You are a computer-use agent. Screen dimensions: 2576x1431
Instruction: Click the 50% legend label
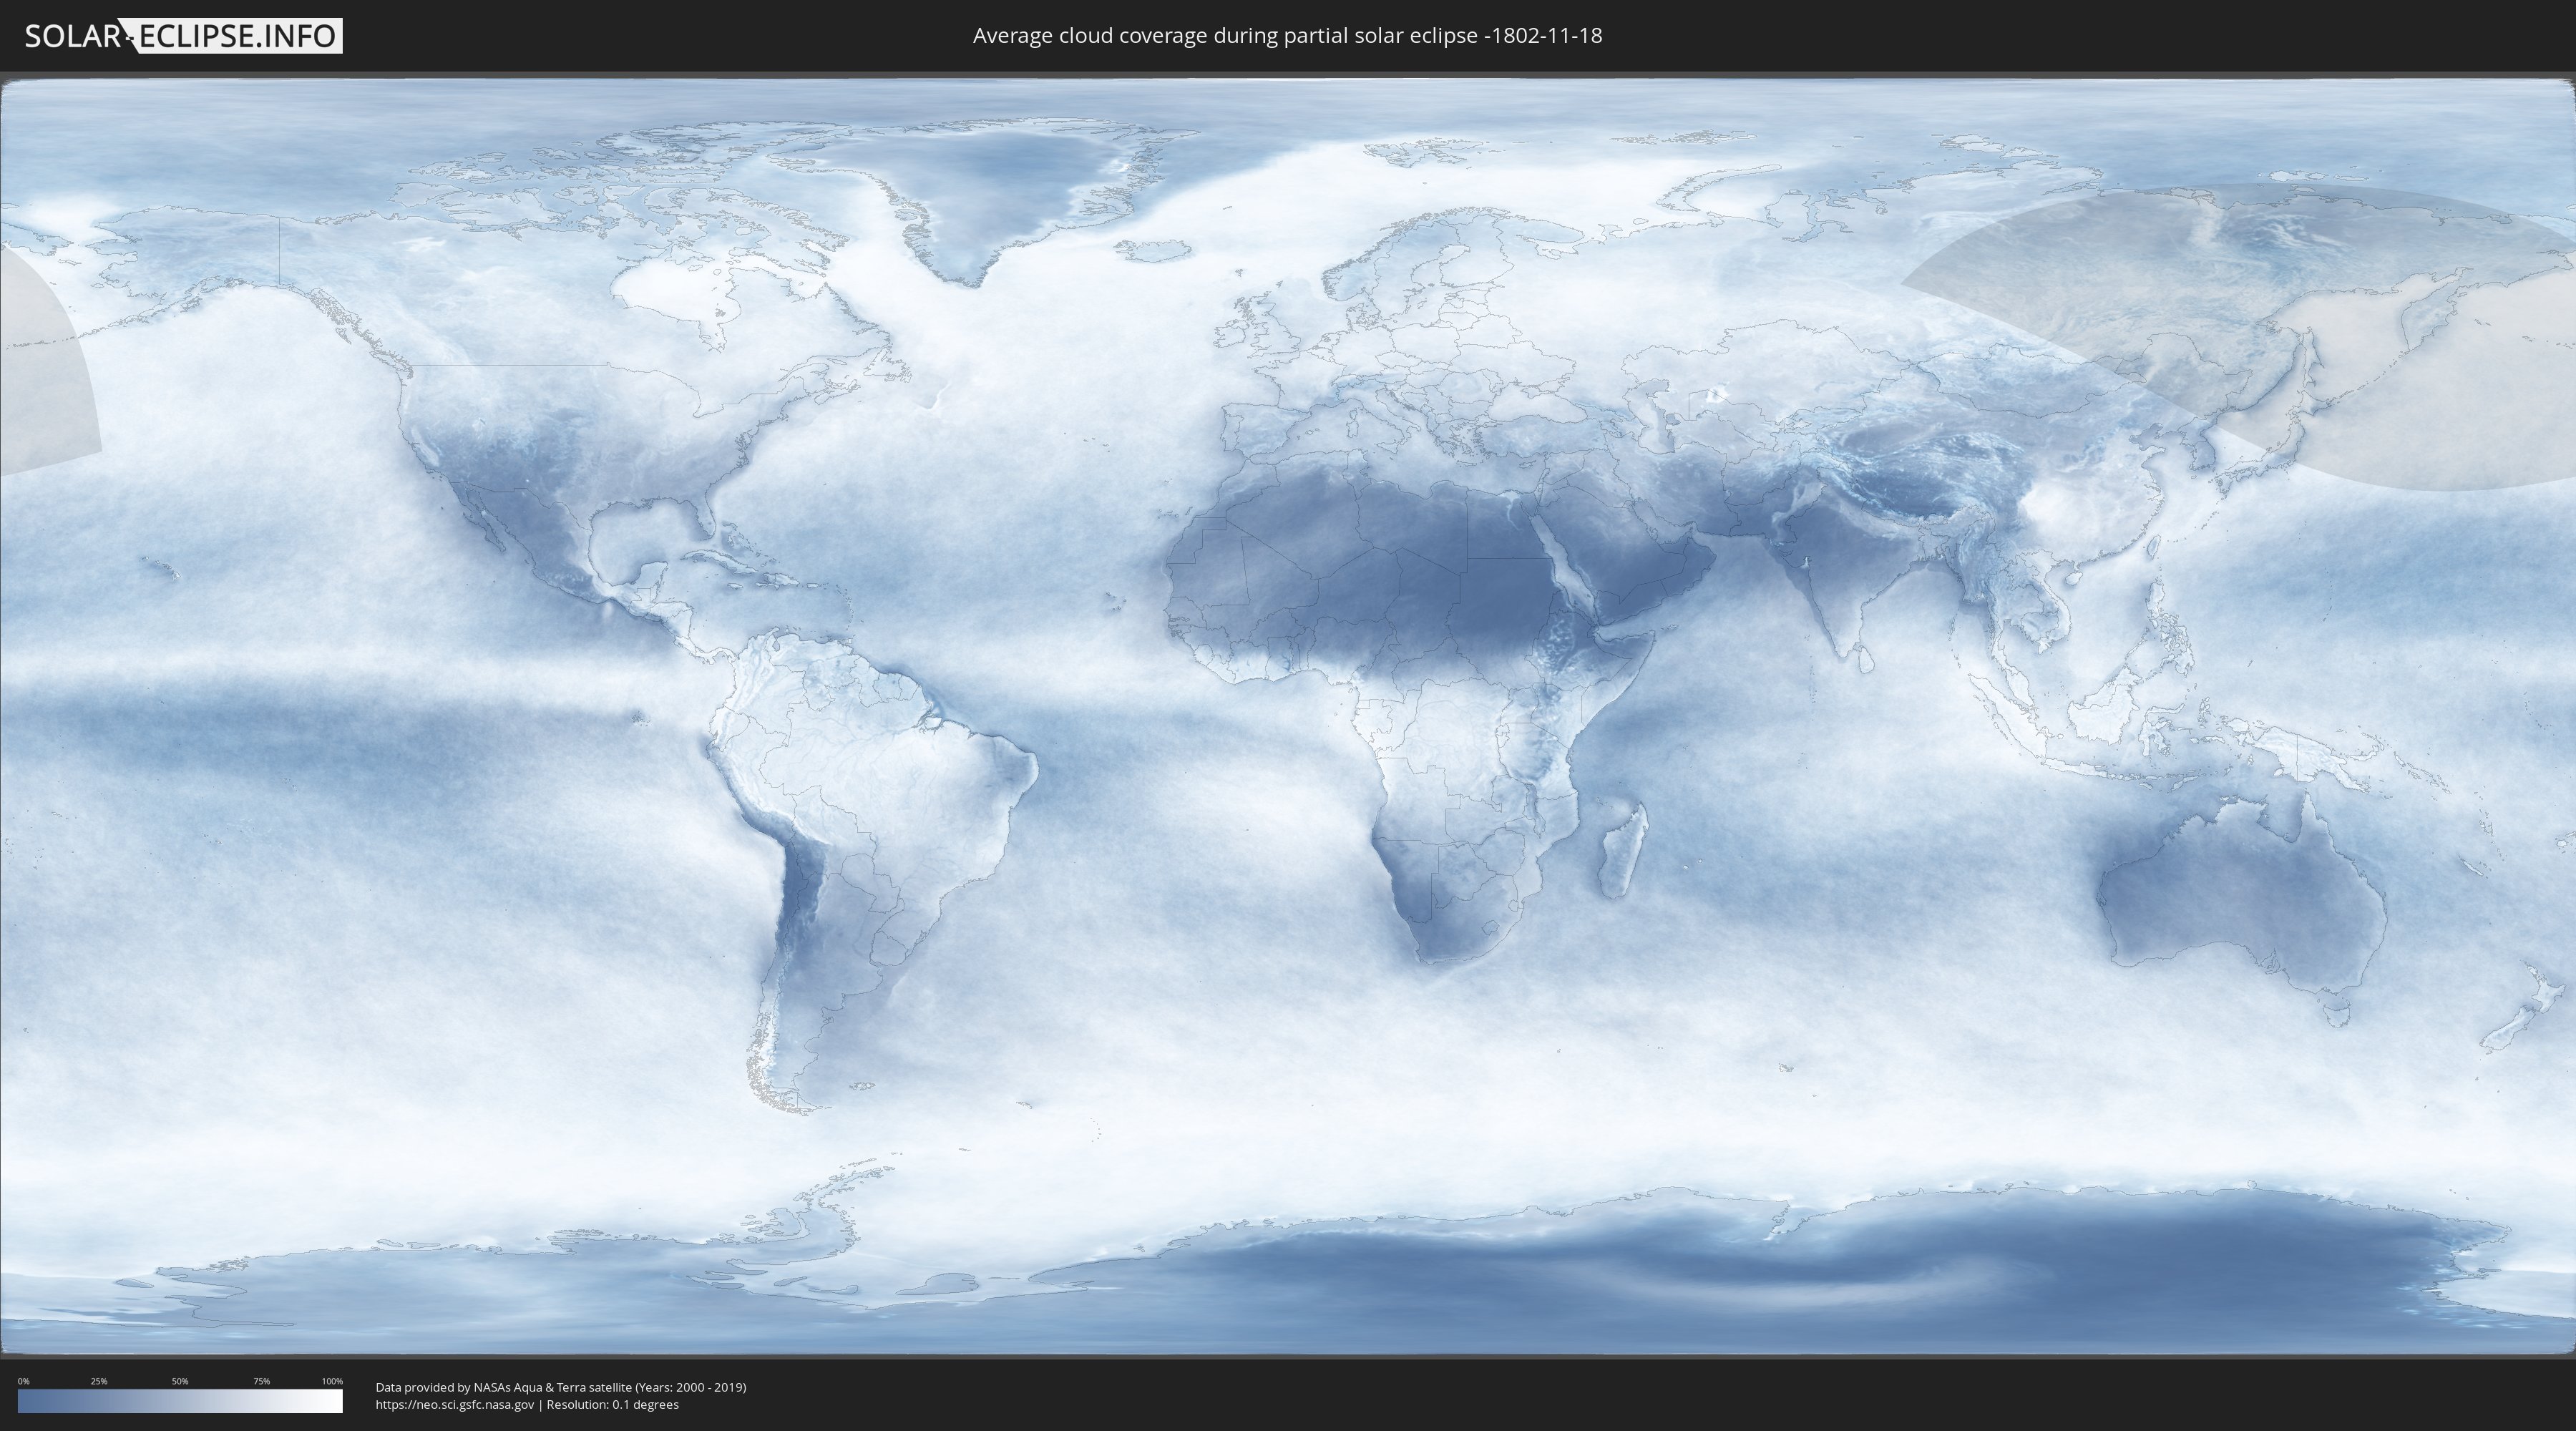pyautogui.click(x=180, y=1381)
